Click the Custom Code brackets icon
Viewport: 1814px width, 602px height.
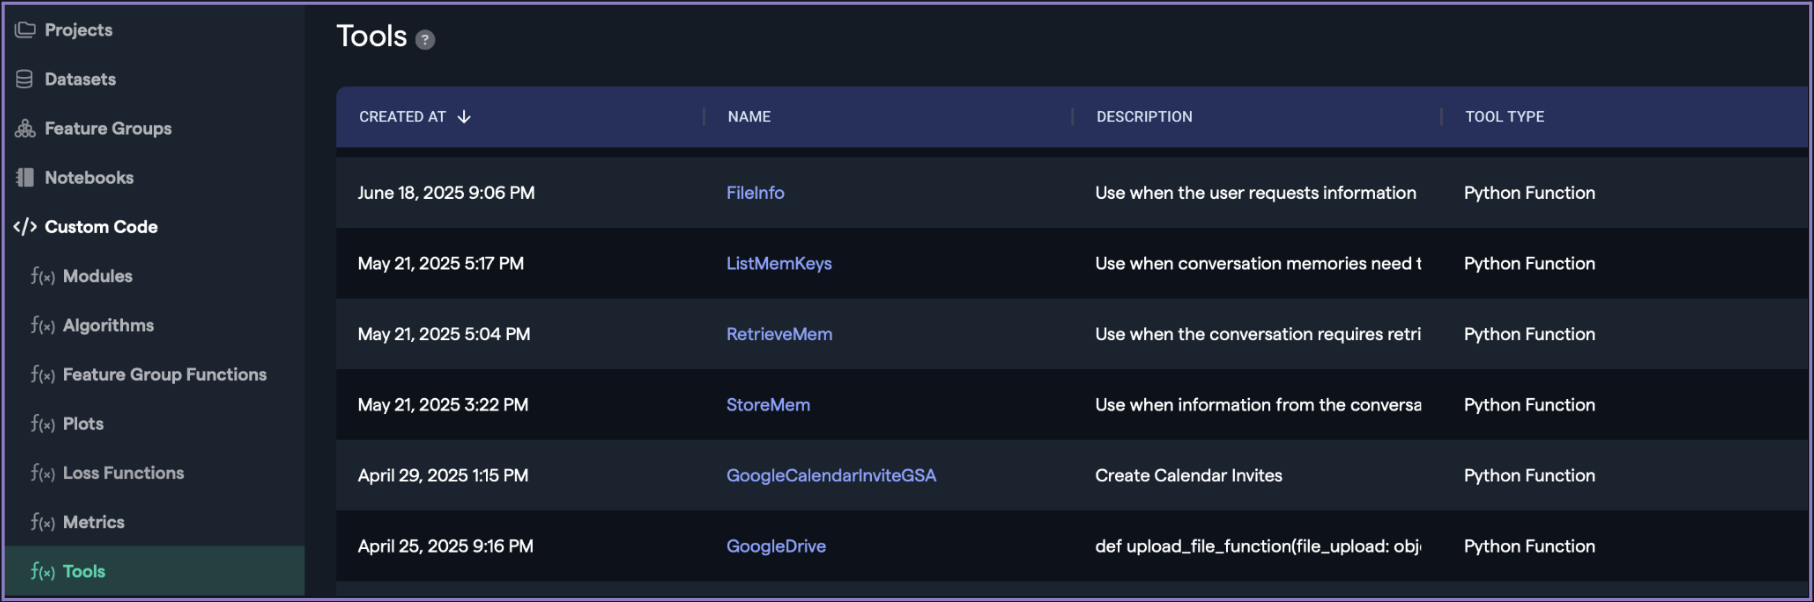pos(25,227)
